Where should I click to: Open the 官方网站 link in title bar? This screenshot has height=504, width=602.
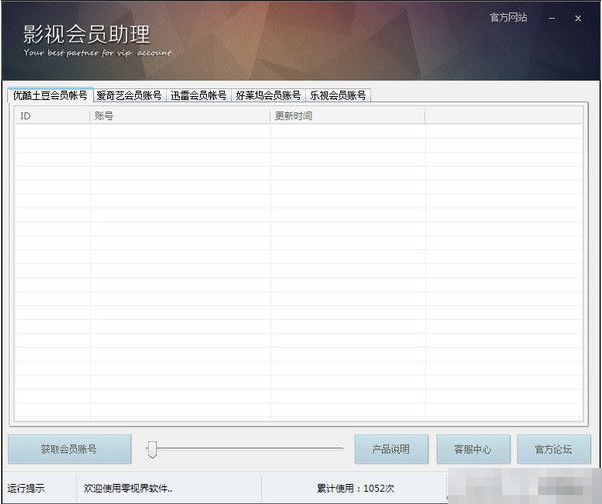508,18
